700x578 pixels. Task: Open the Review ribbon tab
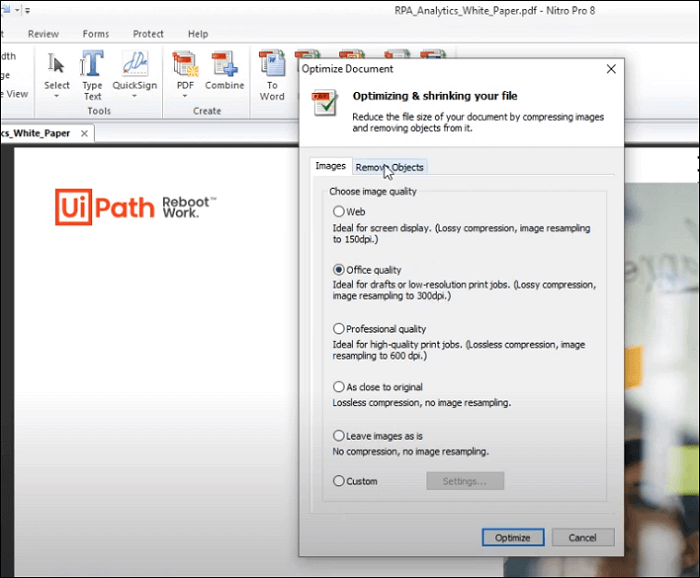(43, 34)
